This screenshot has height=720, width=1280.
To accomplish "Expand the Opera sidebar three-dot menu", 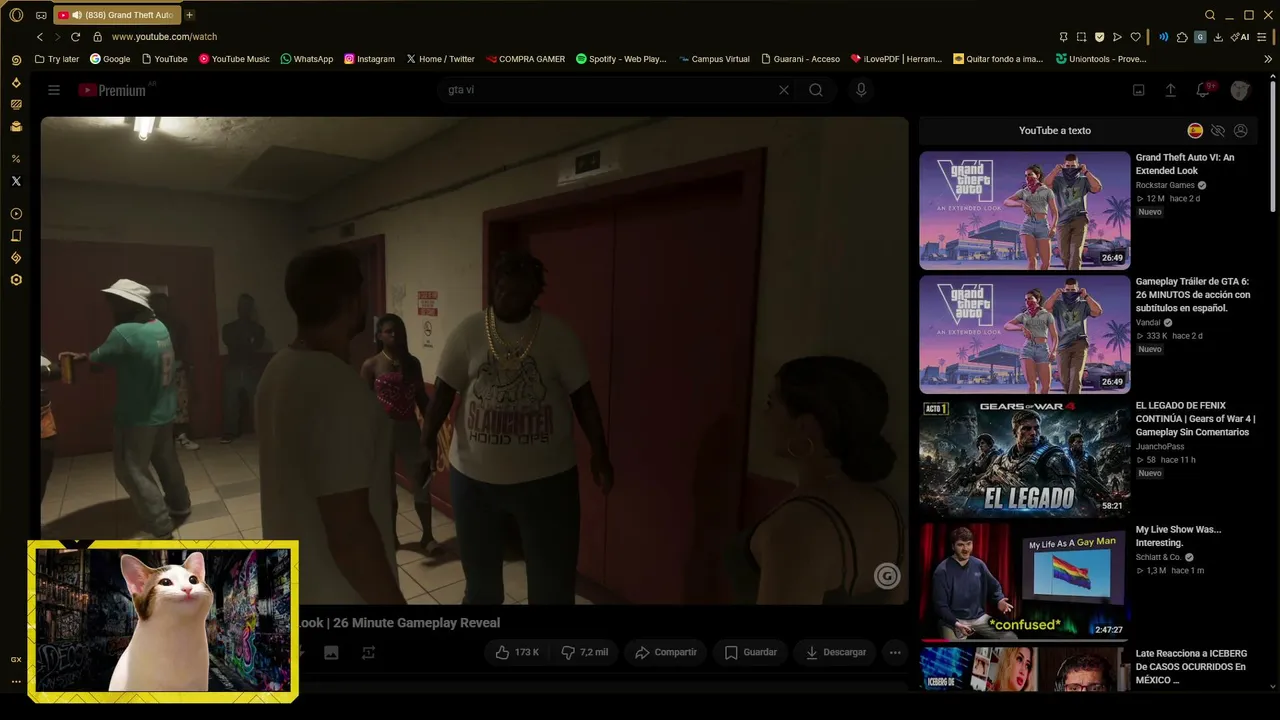I will pos(16,681).
